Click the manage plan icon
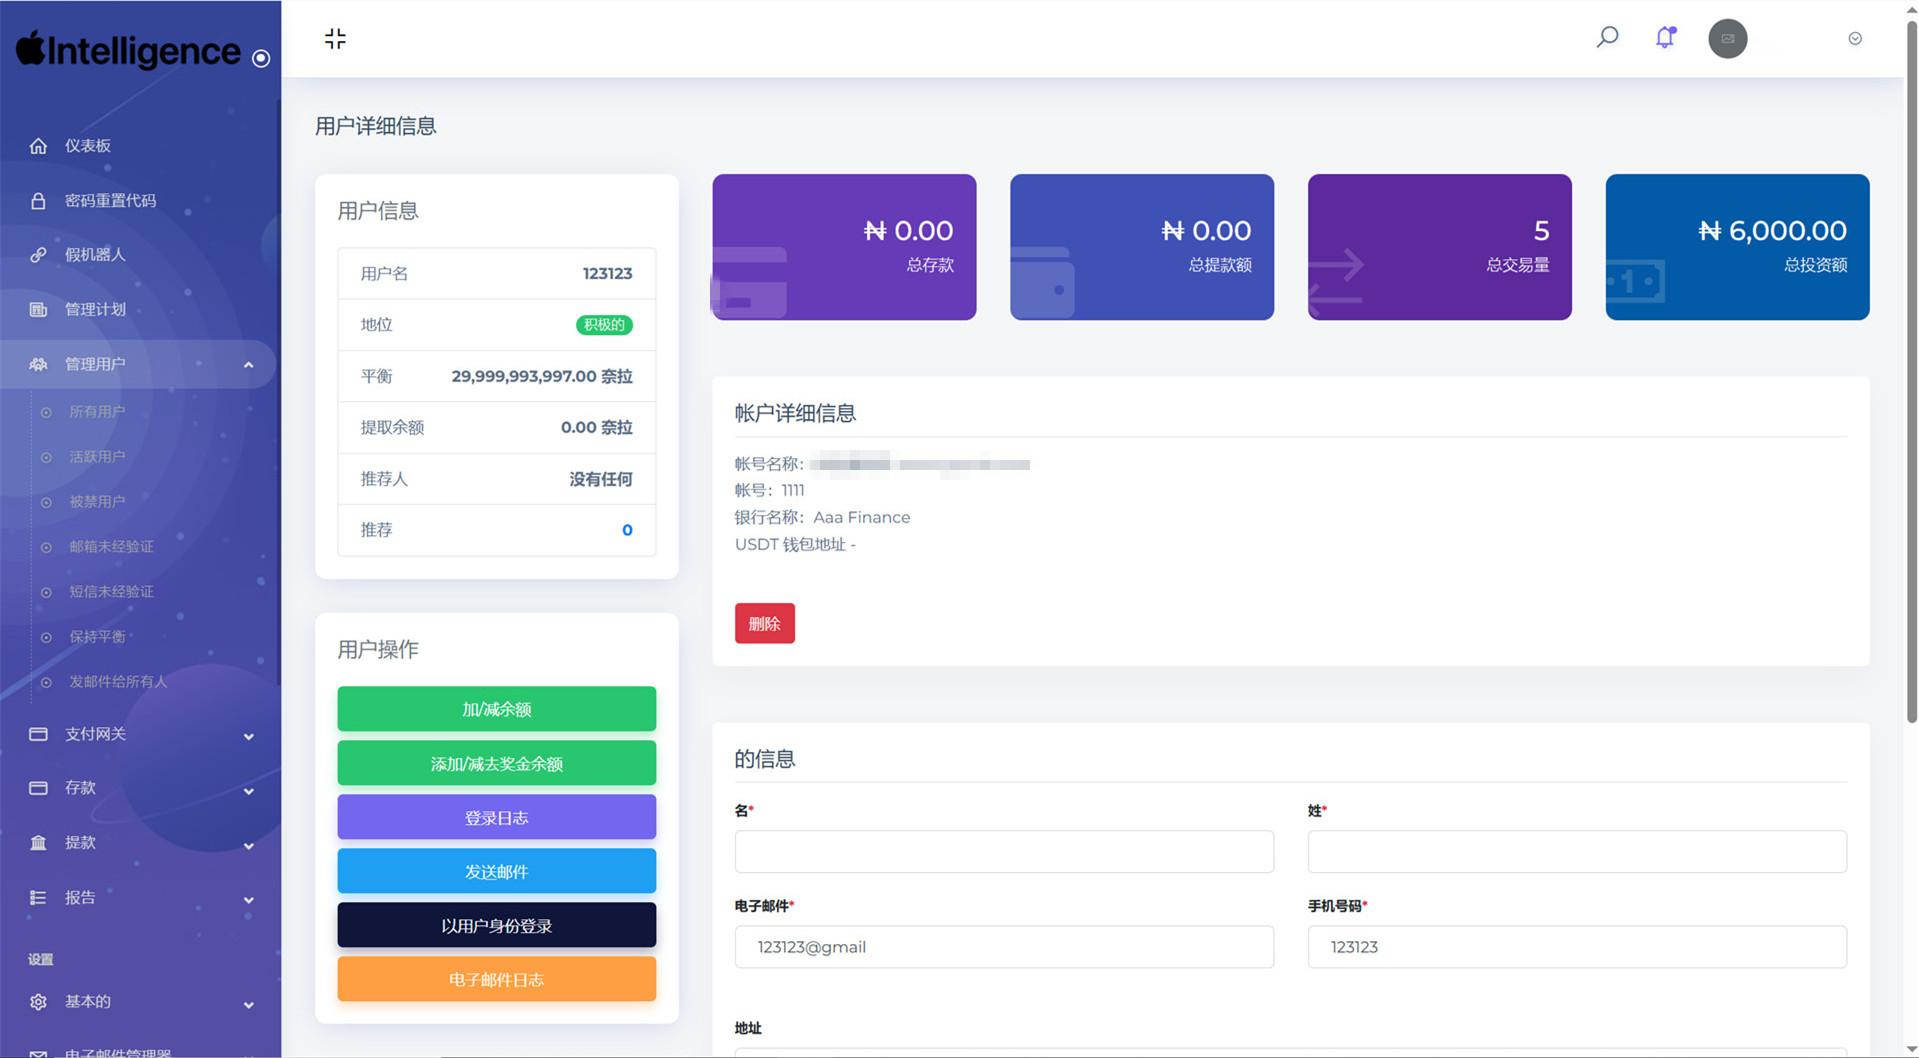Viewport: 1919px width, 1058px height. pyautogui.click(x=38, y=310)
